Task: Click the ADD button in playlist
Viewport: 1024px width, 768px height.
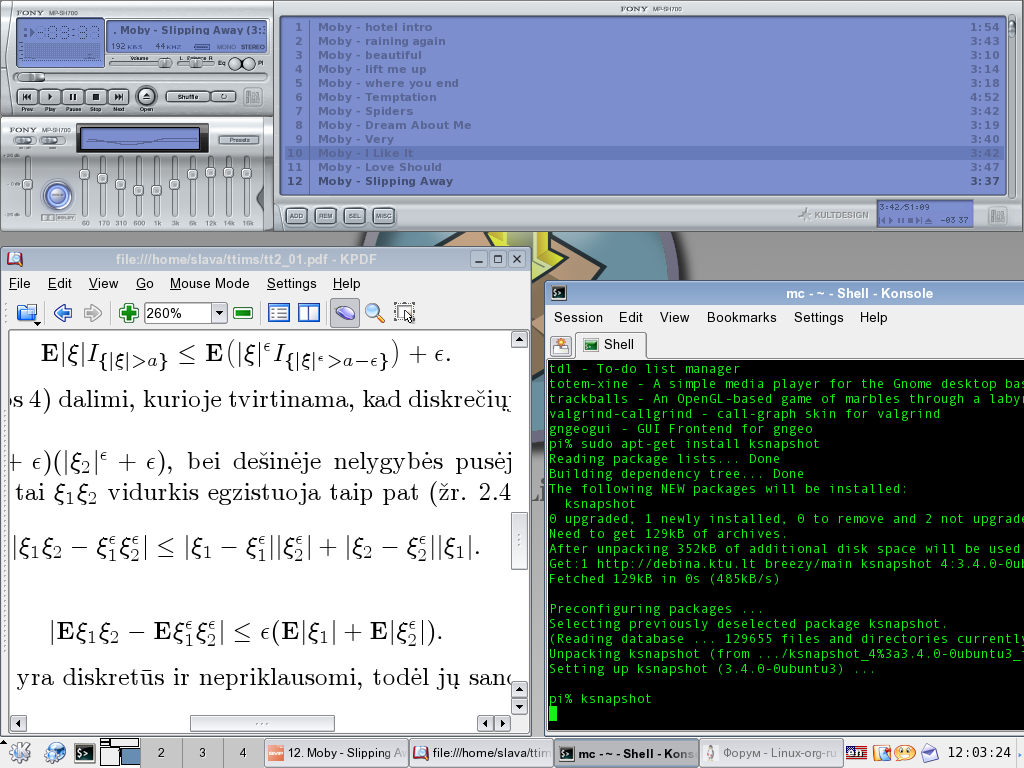Action: [296, 216]
